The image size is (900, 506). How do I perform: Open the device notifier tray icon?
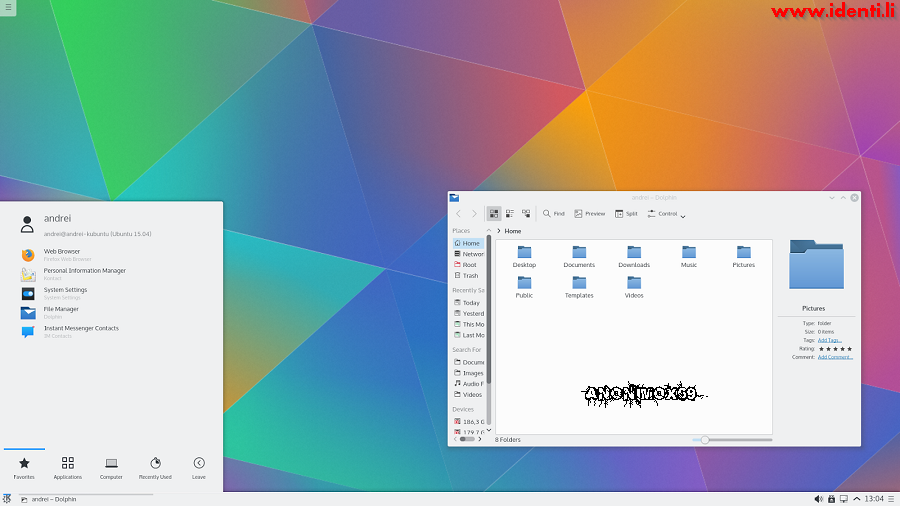[x=831, y=499]
